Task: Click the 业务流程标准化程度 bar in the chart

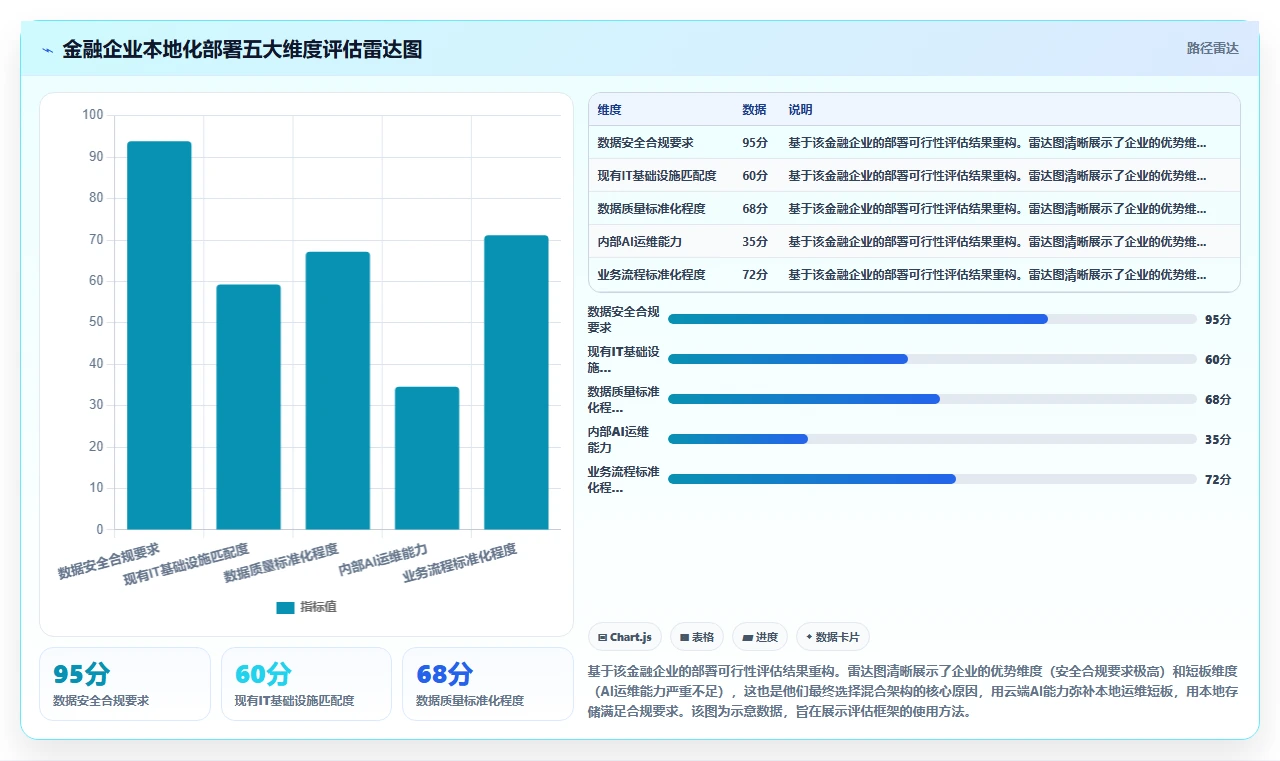Action: tap(516, 382)
